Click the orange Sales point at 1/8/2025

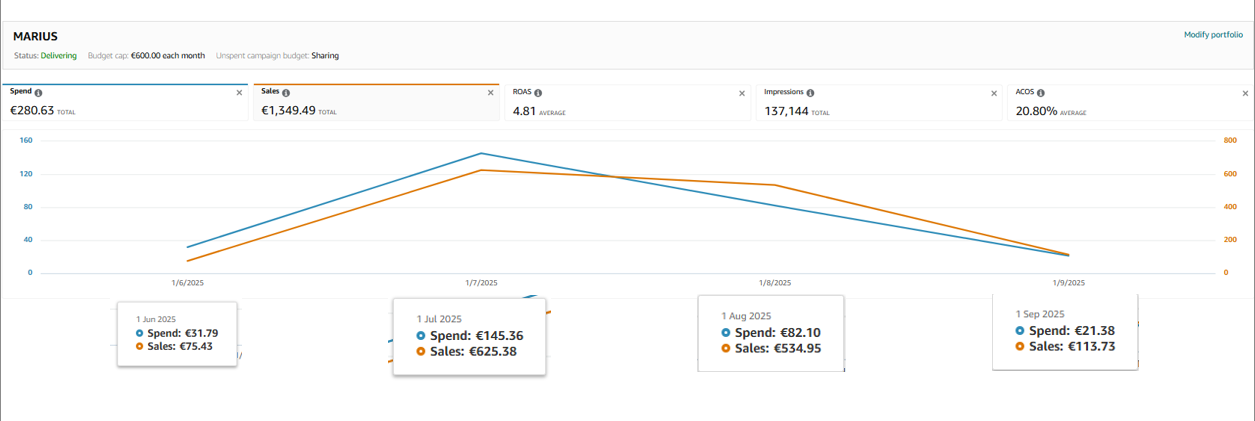coord(774,185)
